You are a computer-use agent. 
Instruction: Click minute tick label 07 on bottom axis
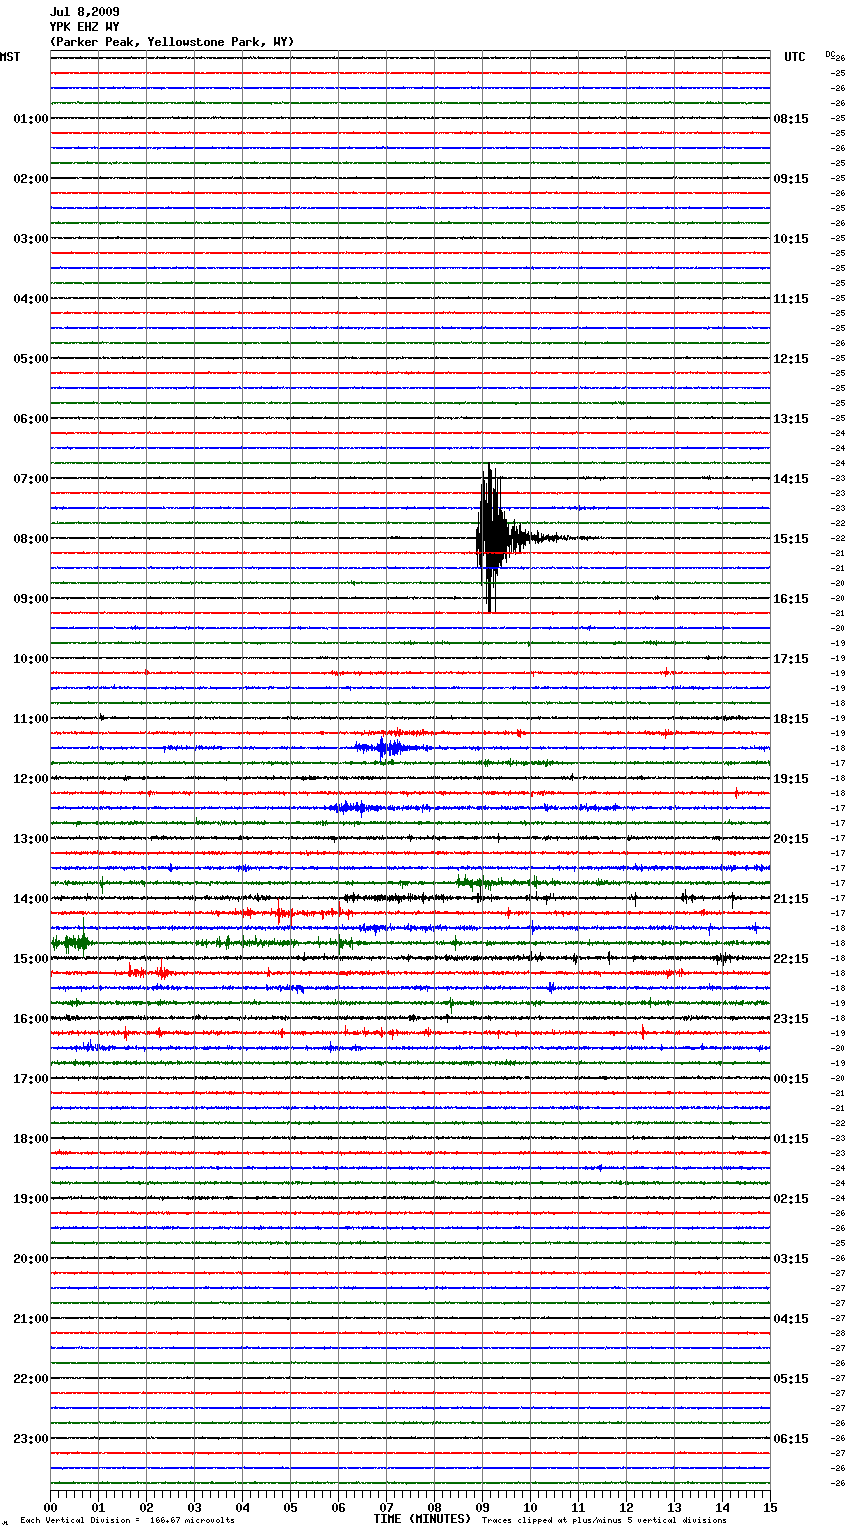pos(386,1507)
